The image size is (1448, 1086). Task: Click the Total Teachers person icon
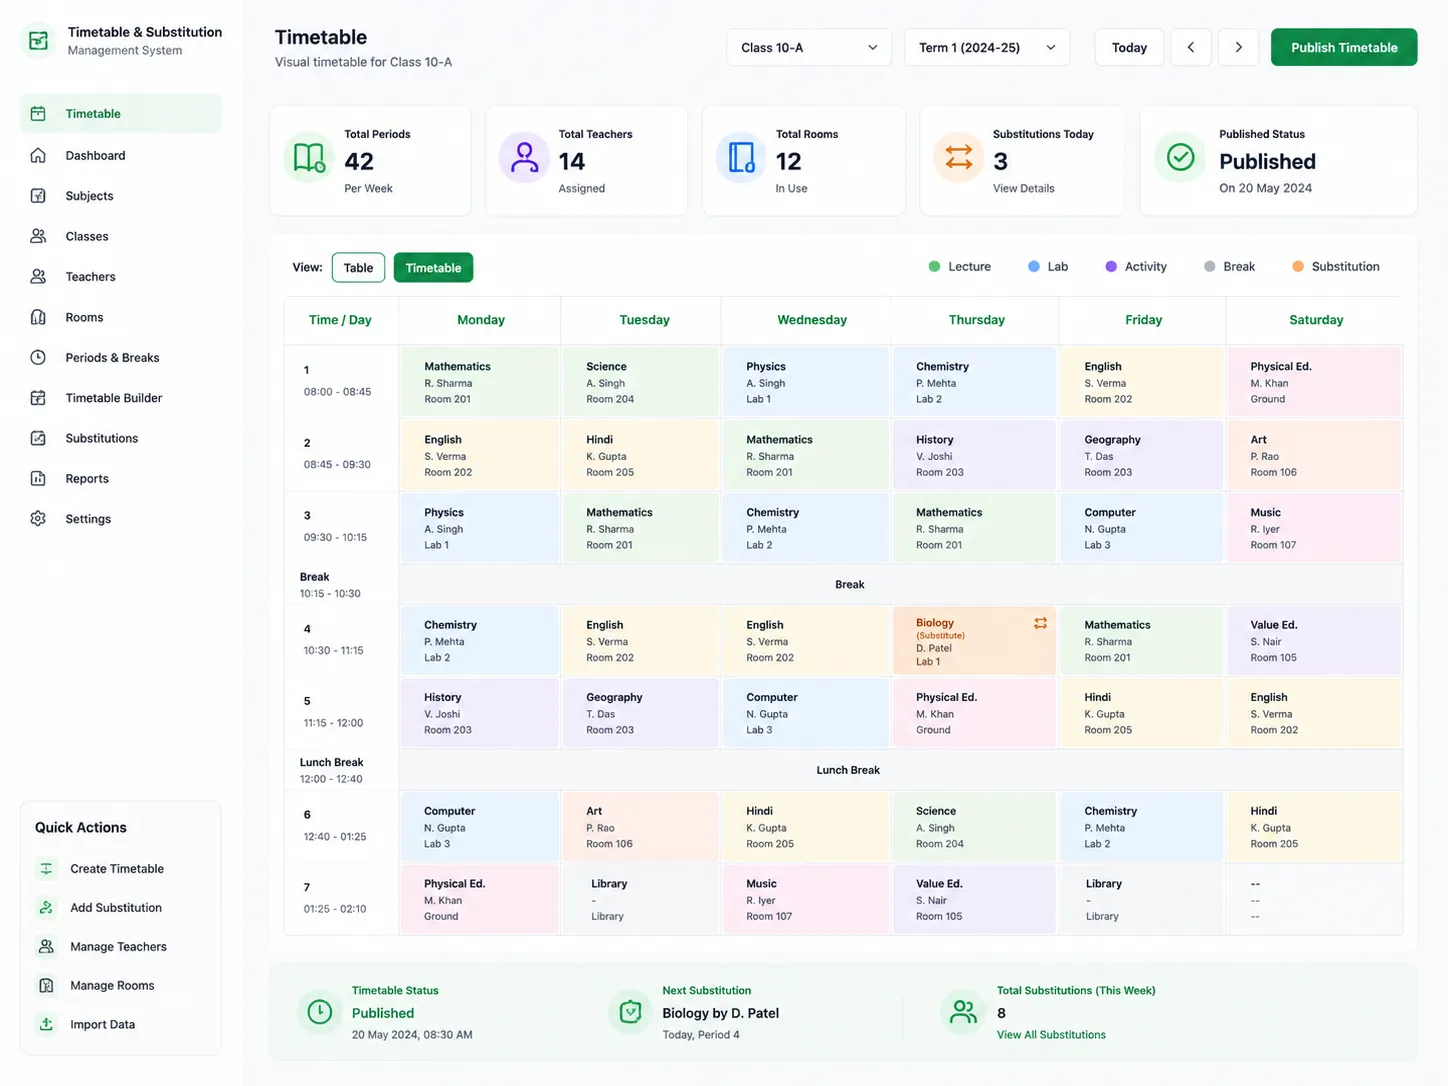524,158
